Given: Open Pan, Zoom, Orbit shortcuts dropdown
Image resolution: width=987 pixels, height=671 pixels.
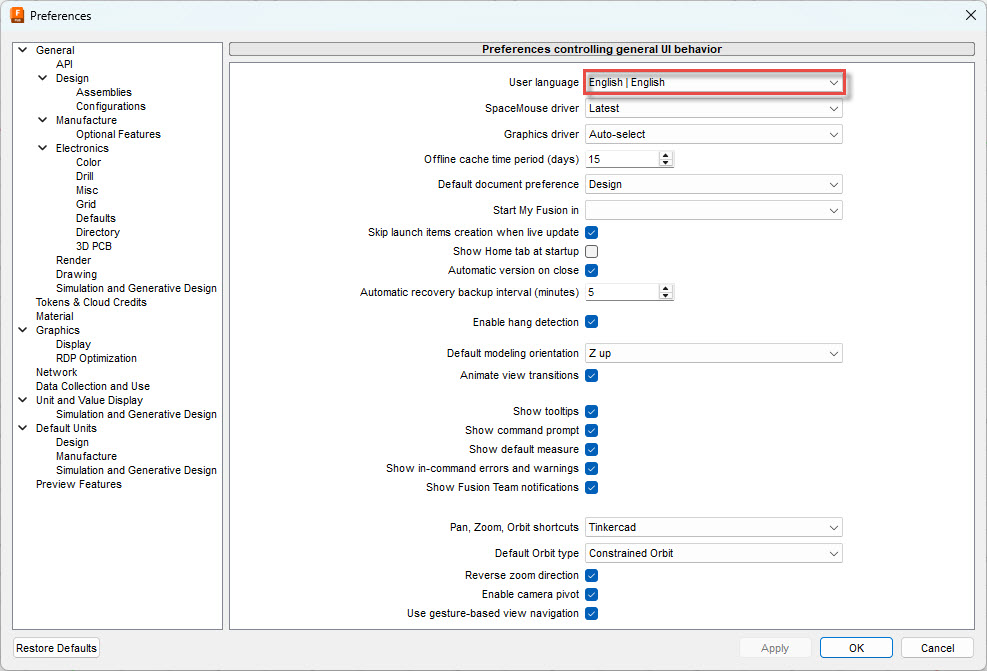Looking at the screenshot, I should tap(714, 527).
